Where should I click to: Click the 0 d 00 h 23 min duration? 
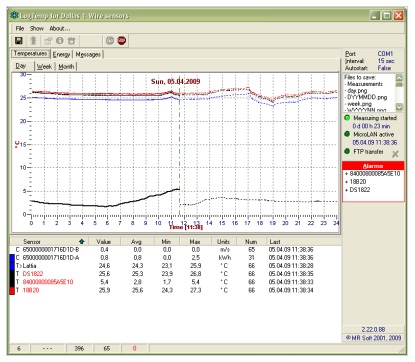pos(371,126)
